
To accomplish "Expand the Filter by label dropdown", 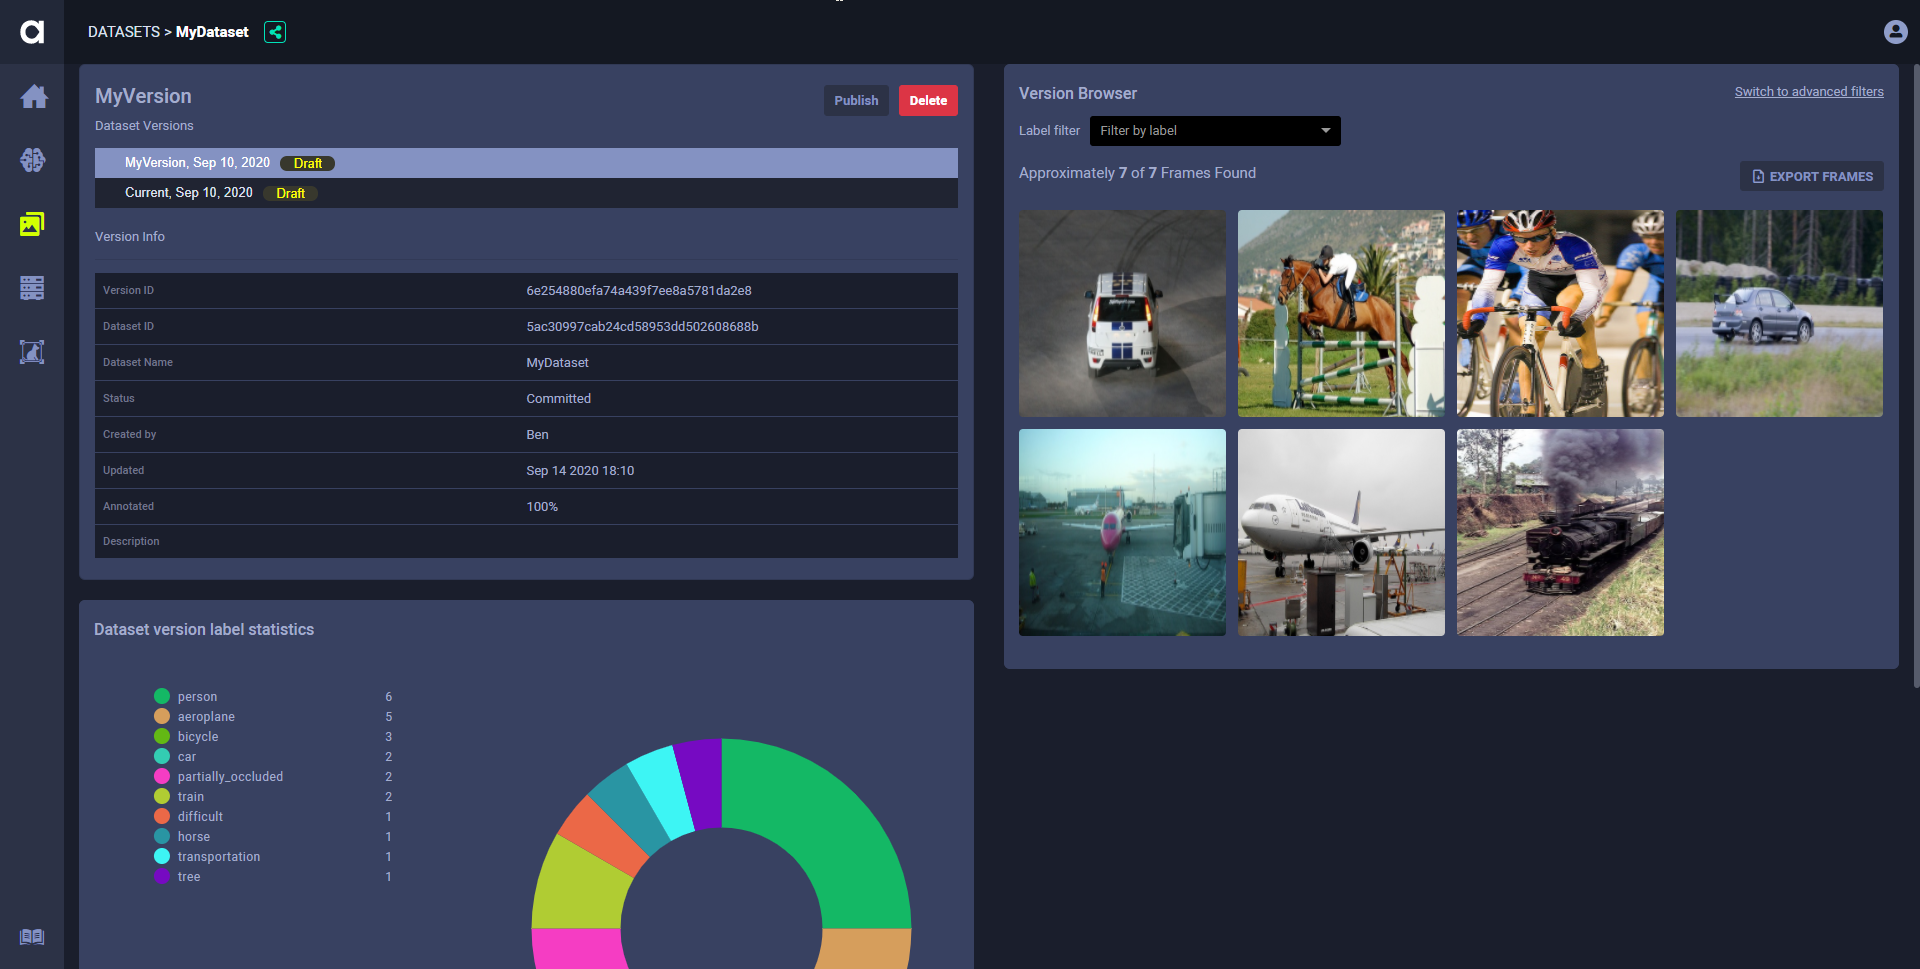I will point(1214,131).
